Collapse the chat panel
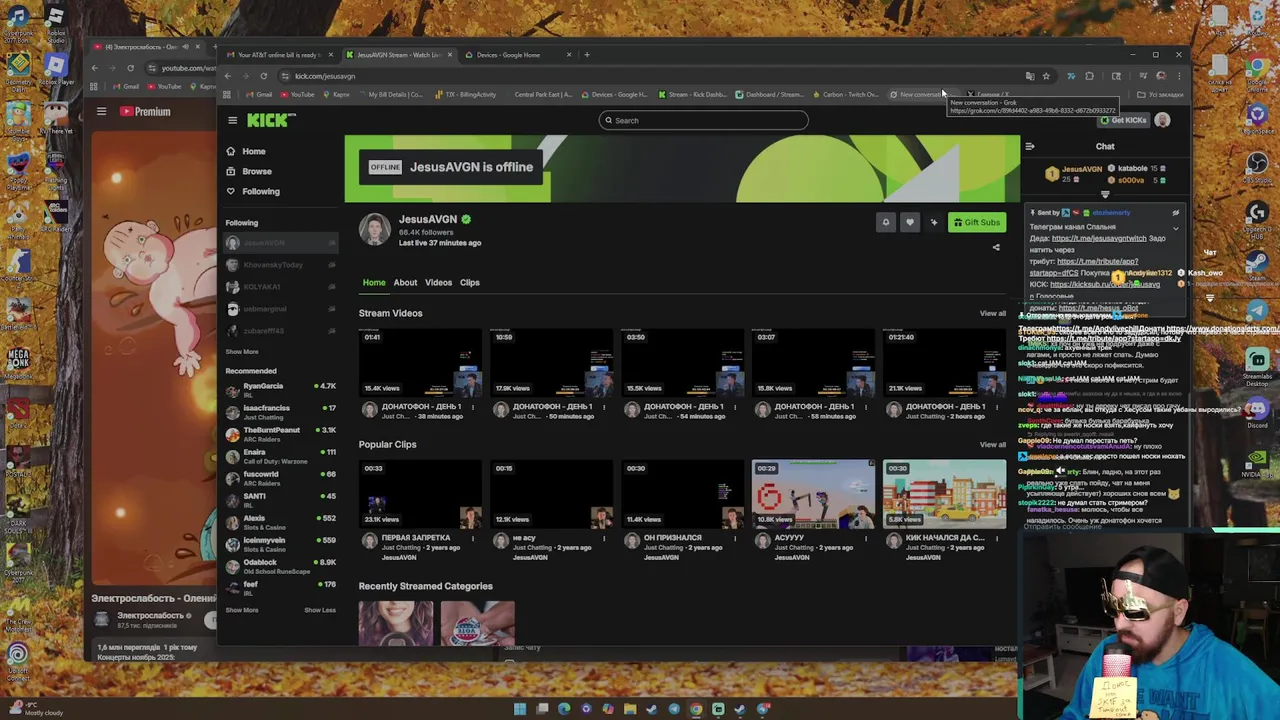 click(x=1030, y=147)
